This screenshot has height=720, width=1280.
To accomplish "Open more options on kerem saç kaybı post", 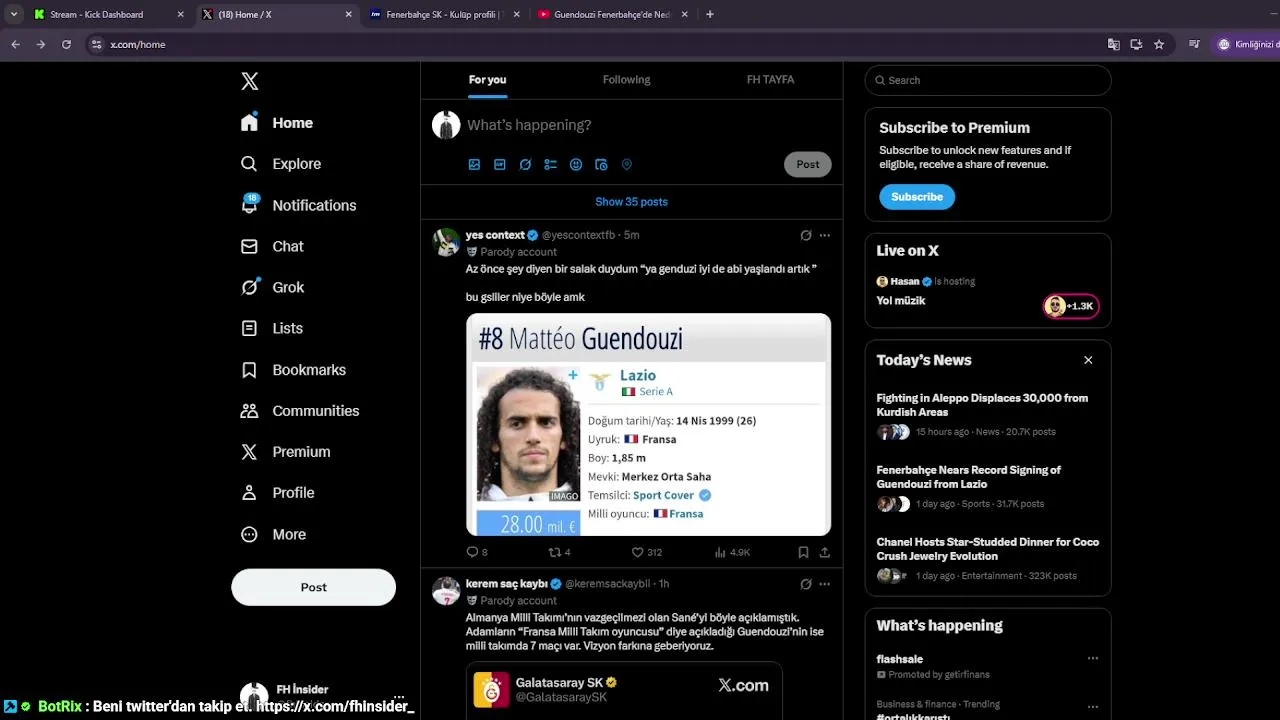I will [825, 584].
